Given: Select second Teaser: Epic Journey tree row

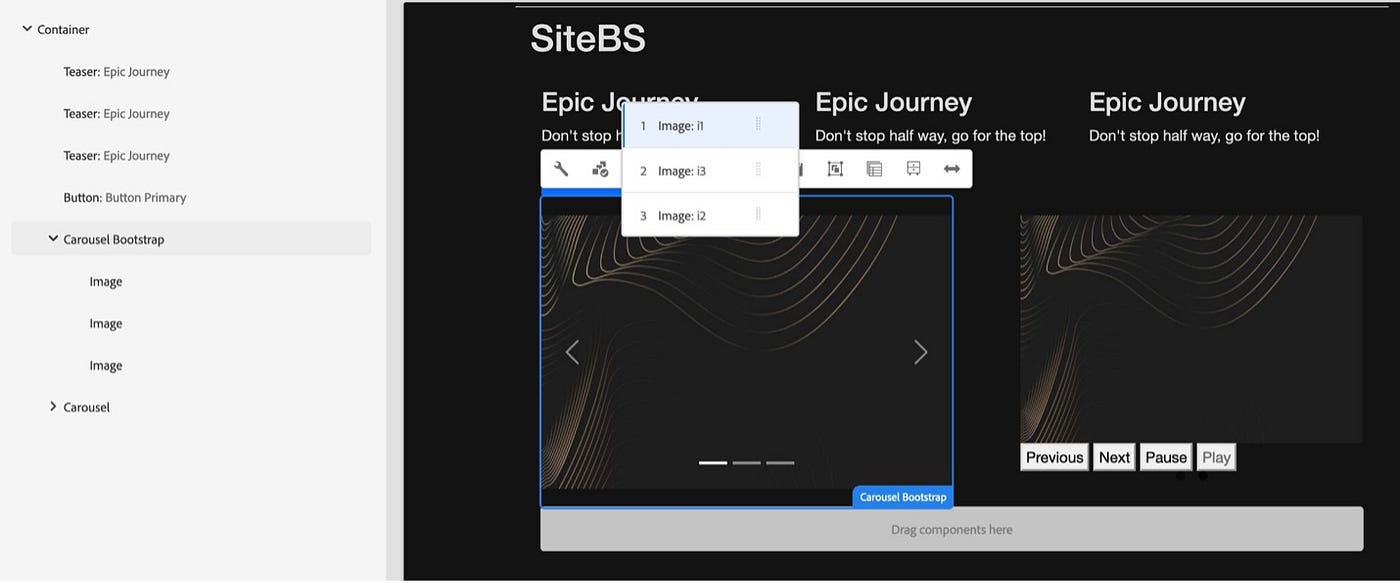Looking at the screenshot, I should (x=191, y=113).
